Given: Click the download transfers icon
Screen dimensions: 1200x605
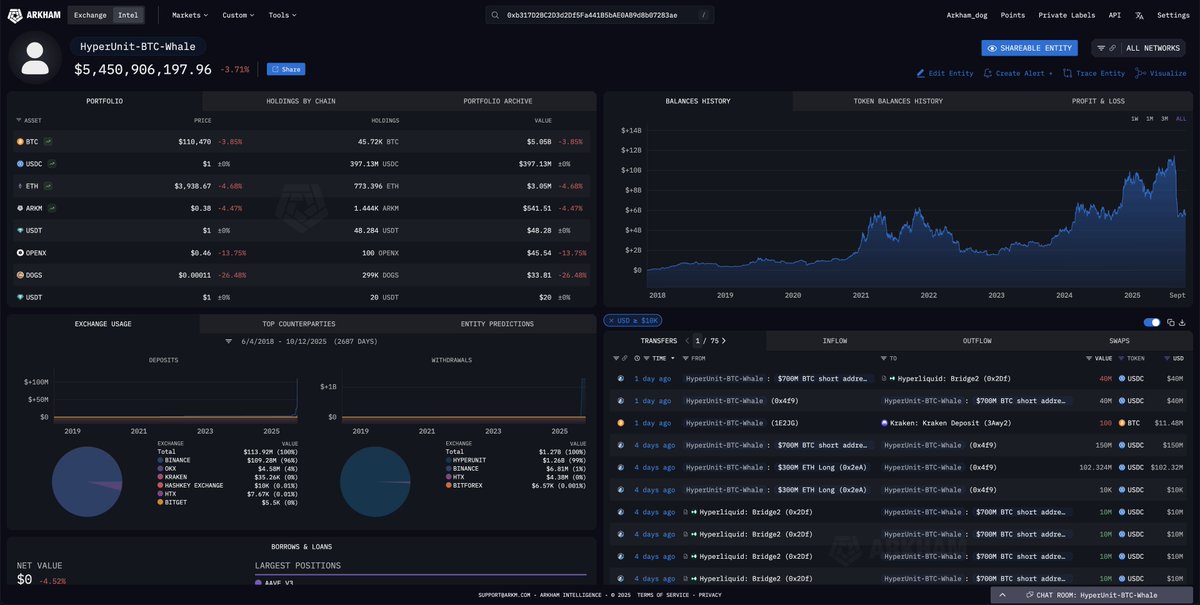Looking at the screenshot, I should [x=1183, y=322].
